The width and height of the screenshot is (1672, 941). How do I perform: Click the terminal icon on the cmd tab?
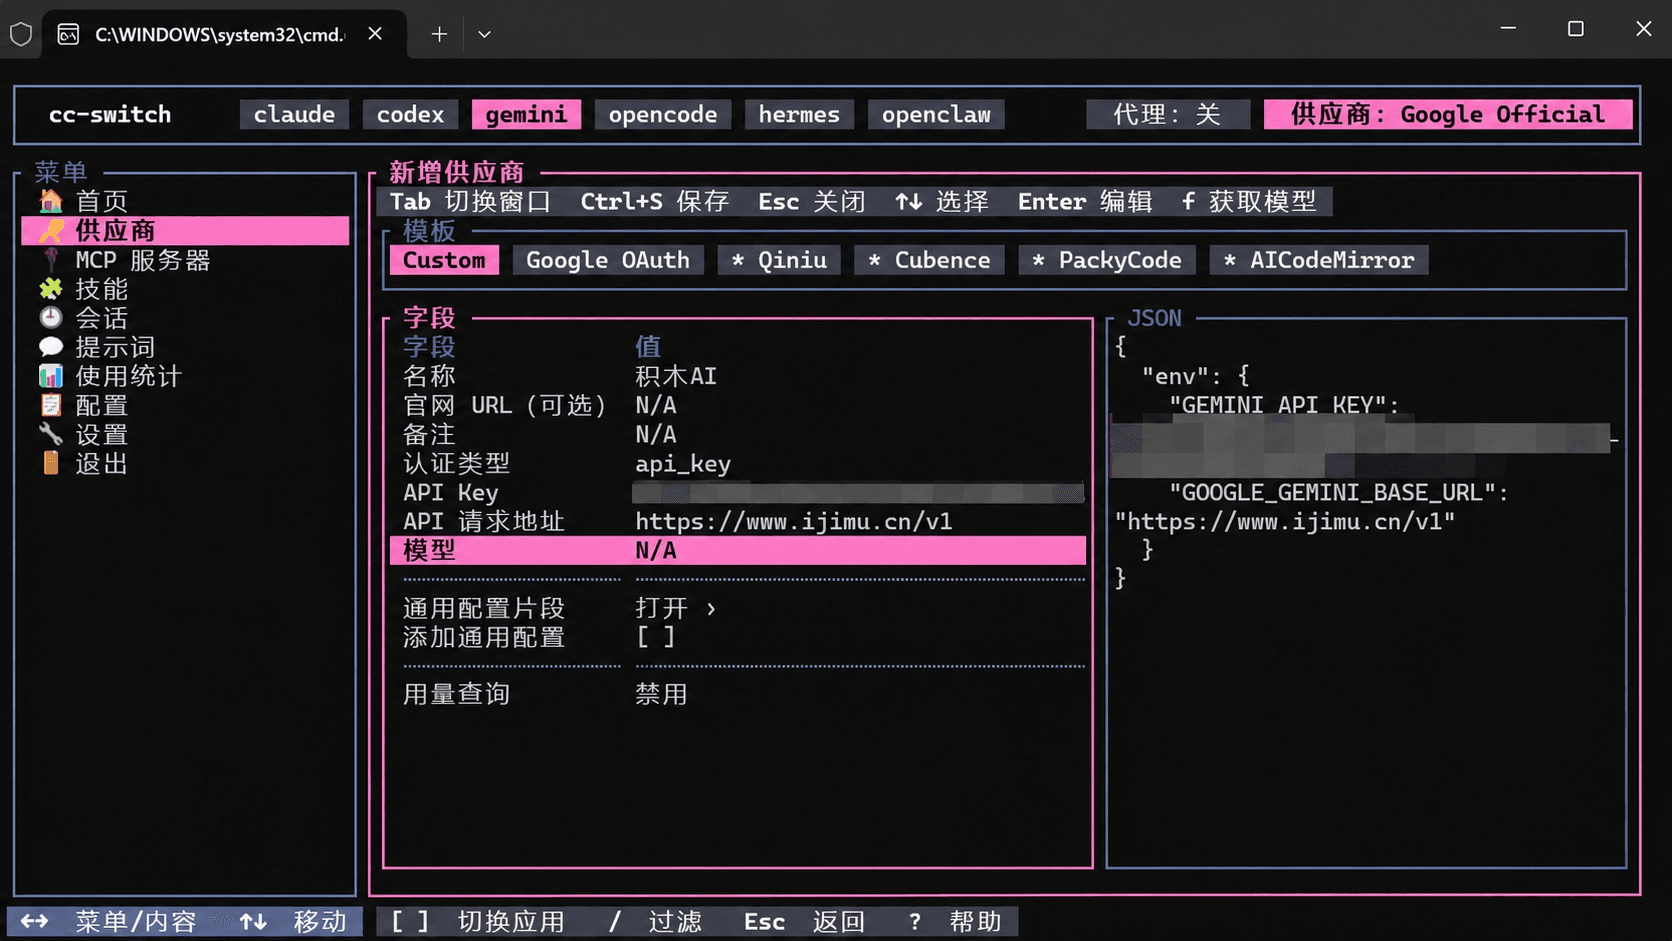coord(68,35)
